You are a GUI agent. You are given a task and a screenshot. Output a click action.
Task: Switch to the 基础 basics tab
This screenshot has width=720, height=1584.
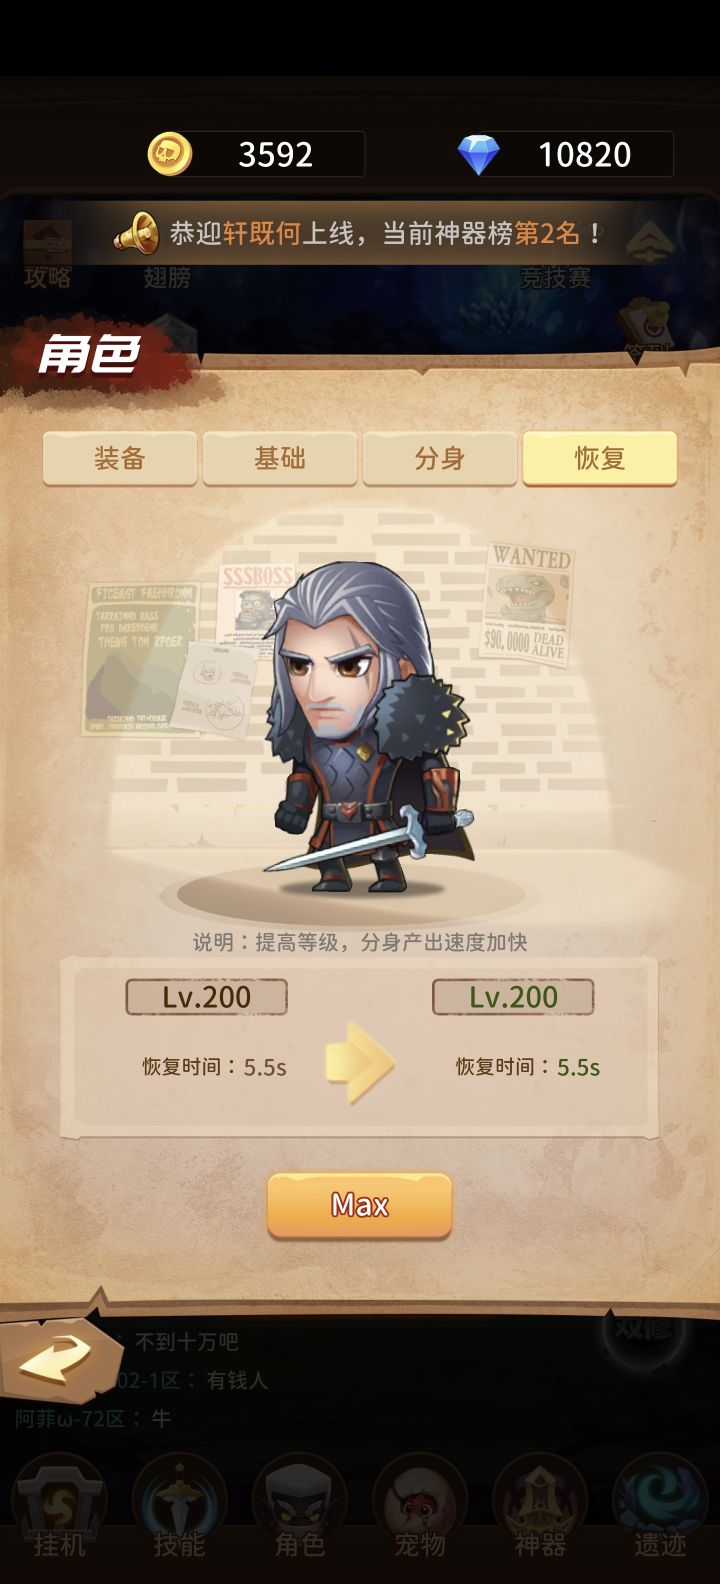click(x=280, y=459)
